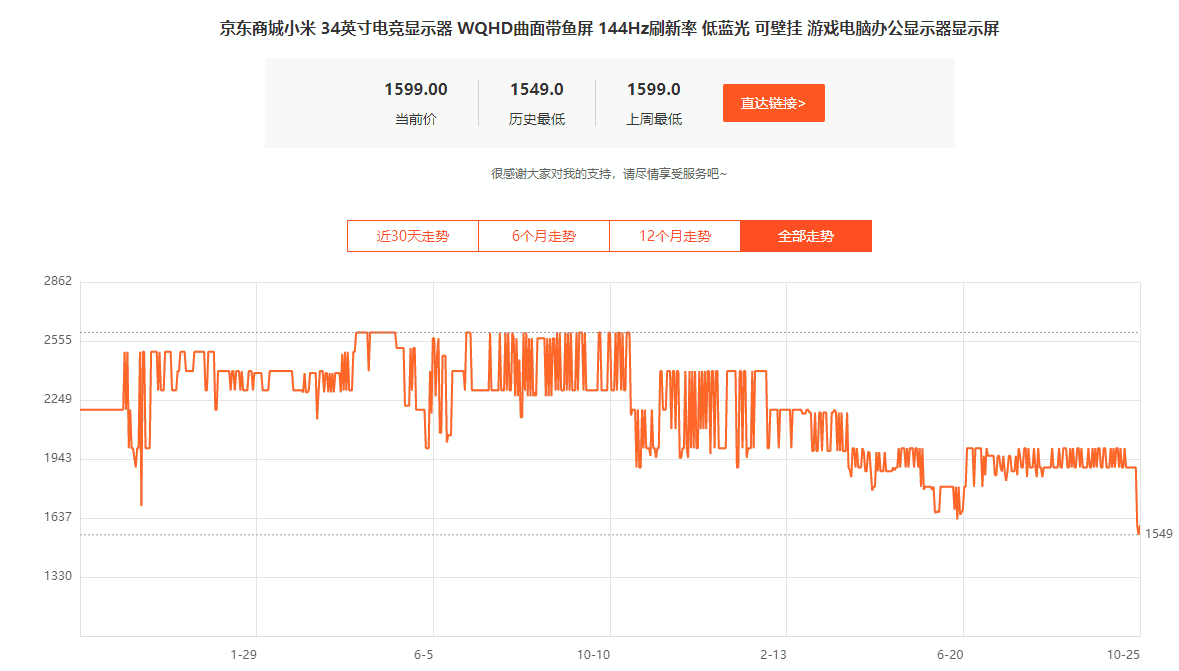Click the x-axis date 6-20
The width and height of the screenshot is (1179, 671).
tap(950, 654)
